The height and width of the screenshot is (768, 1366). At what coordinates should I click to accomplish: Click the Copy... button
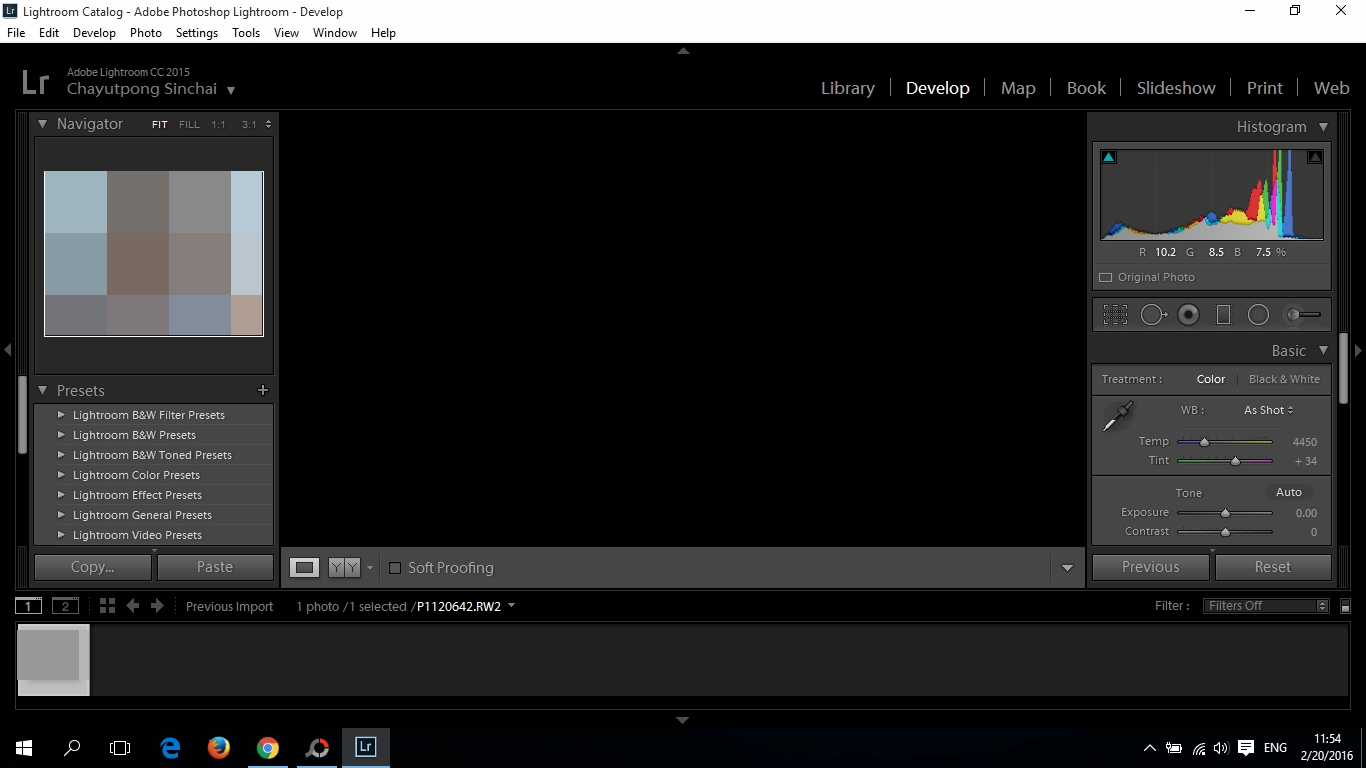(93, 567)
